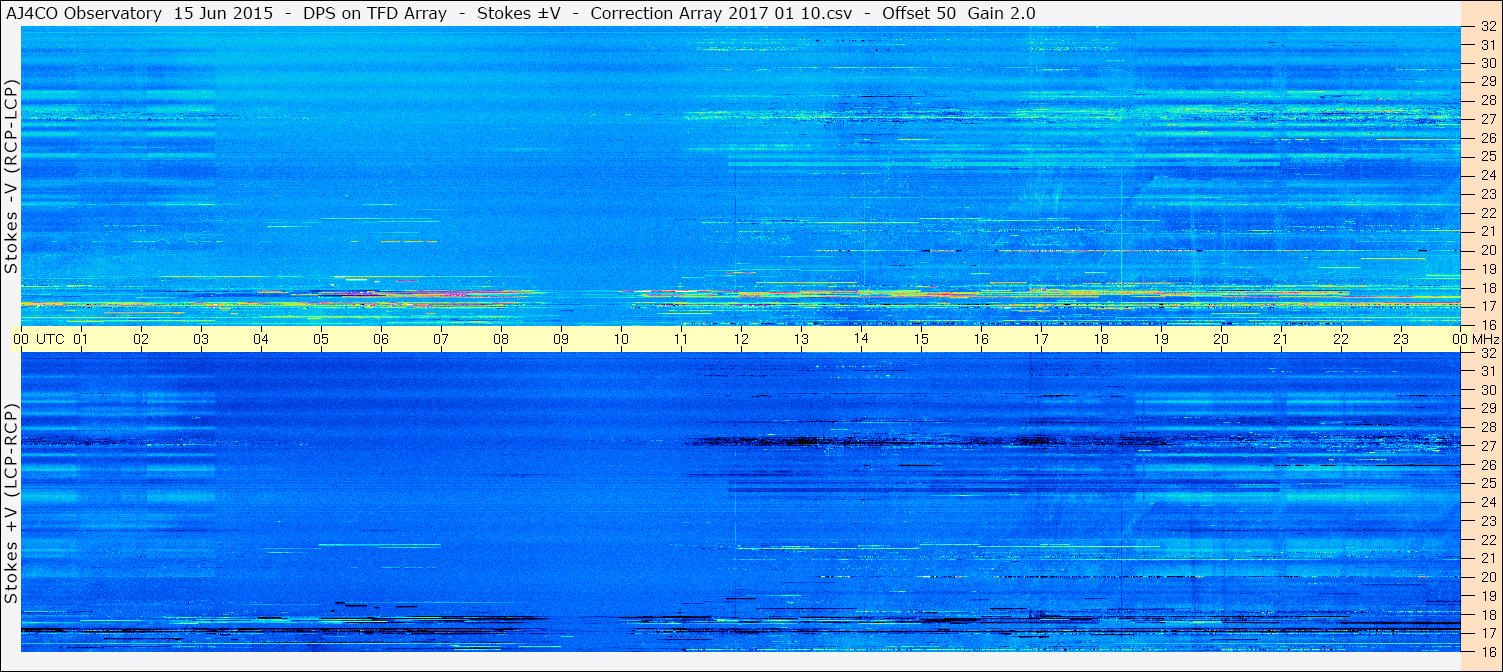The height and width of the screenshot is (672, 1503).
Task: Click the 'Gain 2.0' value
Action: (x=1002, y=13)
